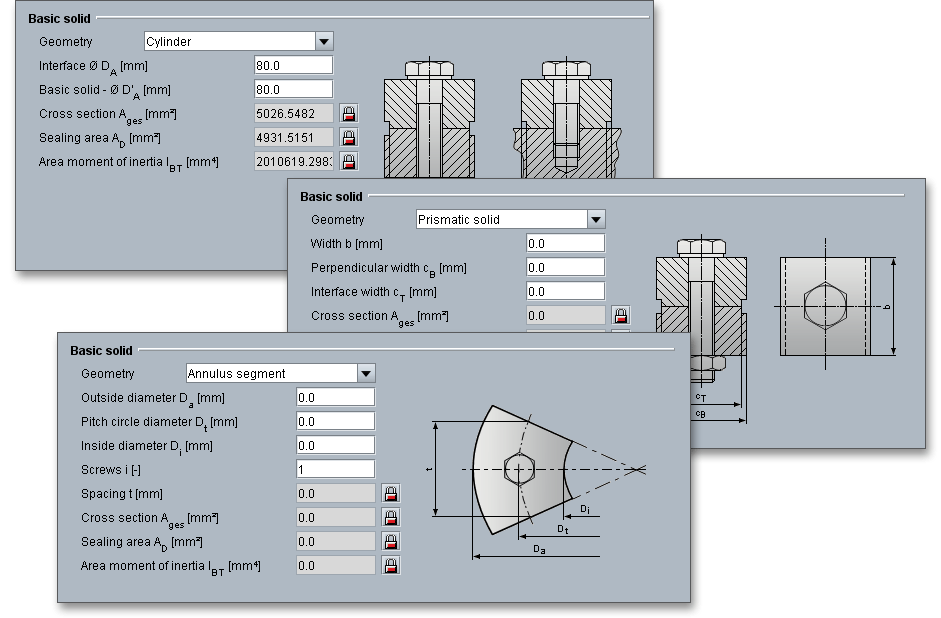Click lock next to Annulus Sealing area field

(x=391, y=542)
